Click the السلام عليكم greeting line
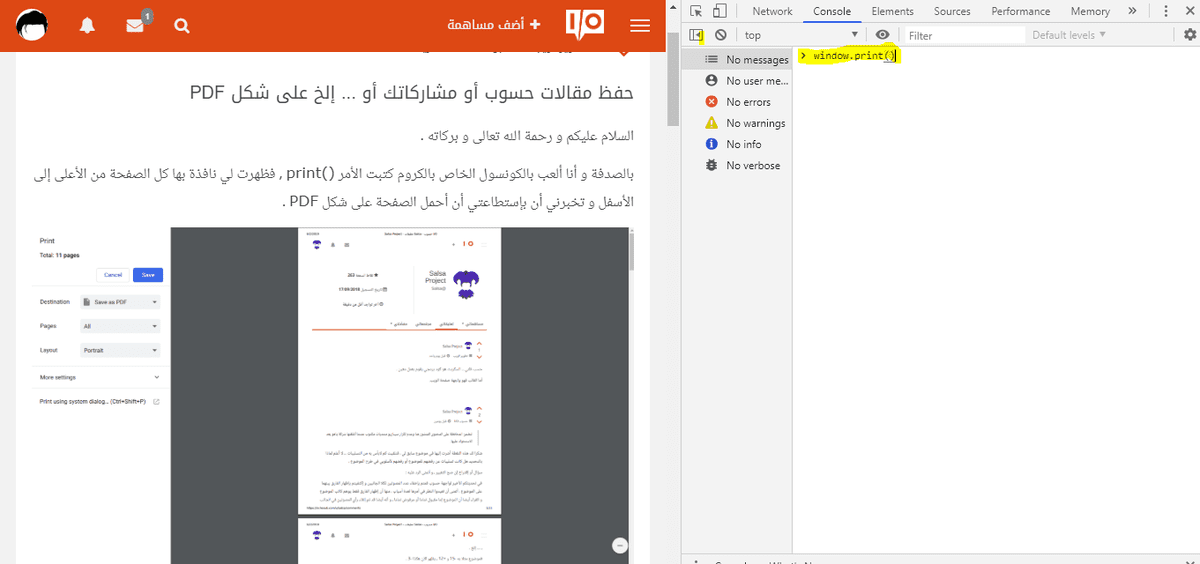The height and width of the screenshot is (564, 1200). tap(529, 136)
